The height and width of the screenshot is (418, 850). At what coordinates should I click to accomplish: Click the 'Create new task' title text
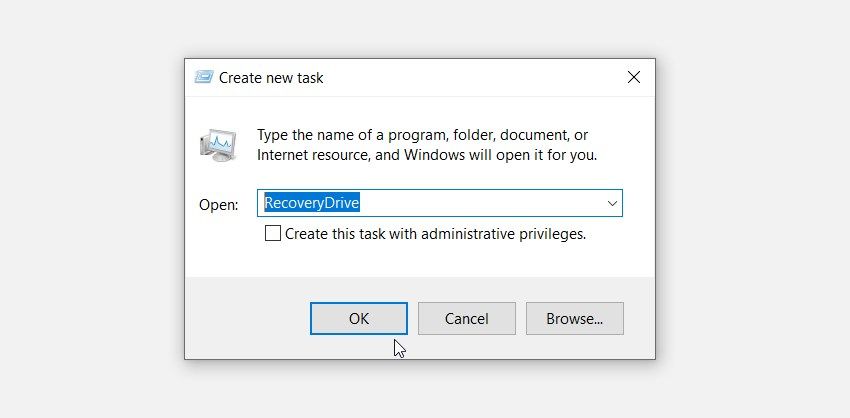[271, 78]
